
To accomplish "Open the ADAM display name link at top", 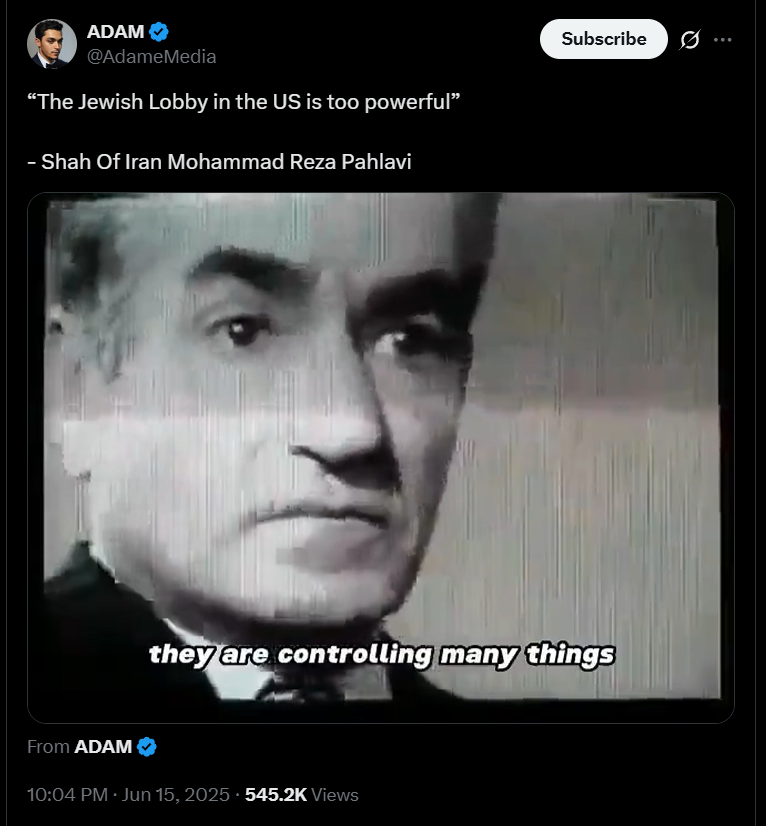I will click(115, 32).
